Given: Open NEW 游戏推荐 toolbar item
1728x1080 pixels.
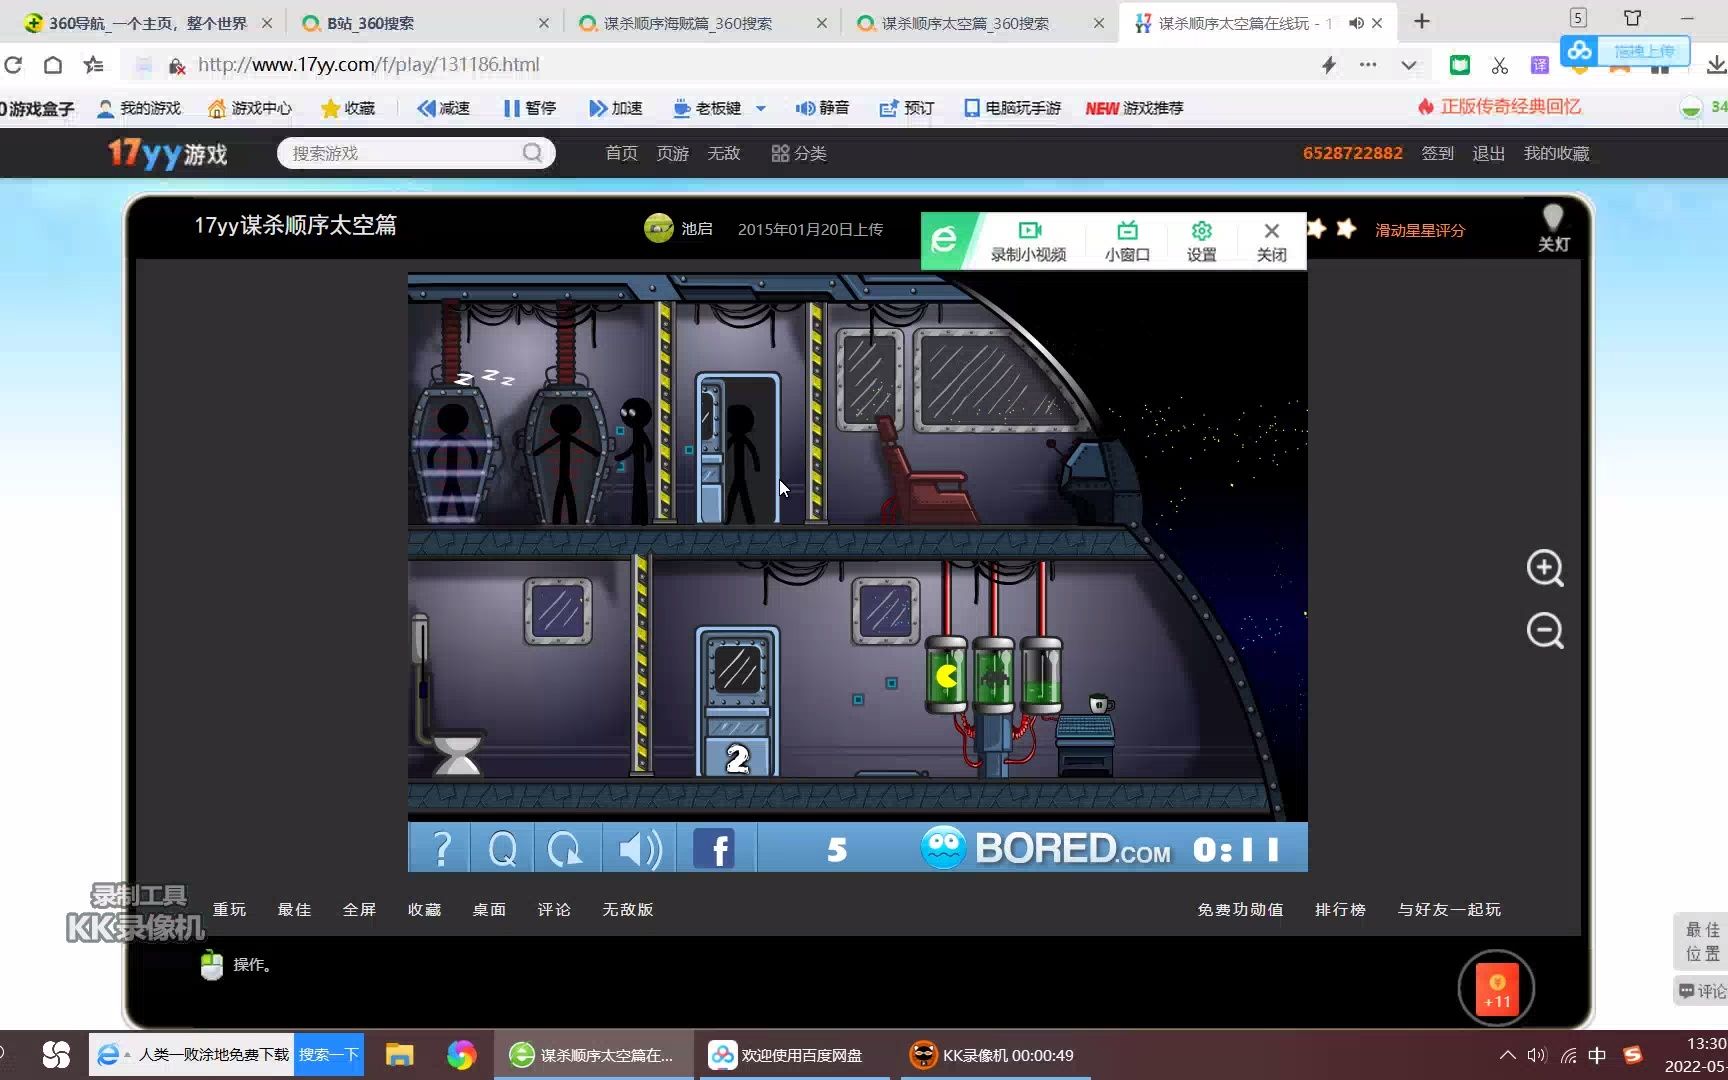Looking at the screenshot, I should pos(1134,108).
